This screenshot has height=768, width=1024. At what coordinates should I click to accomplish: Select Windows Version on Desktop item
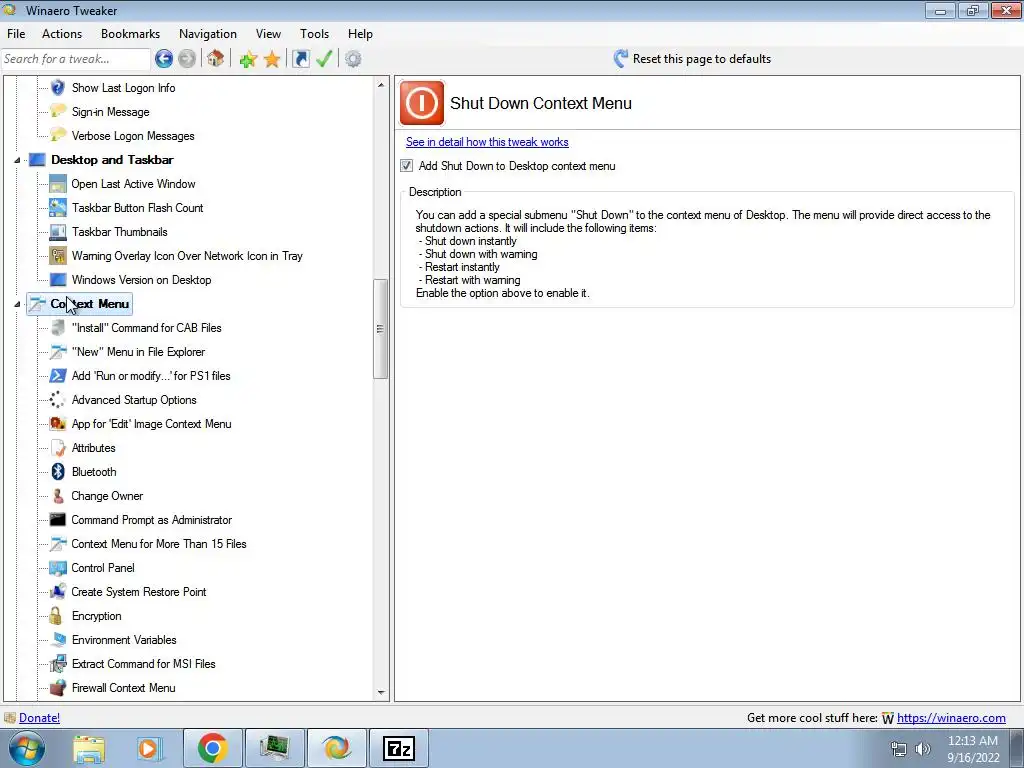coord(141,280)
